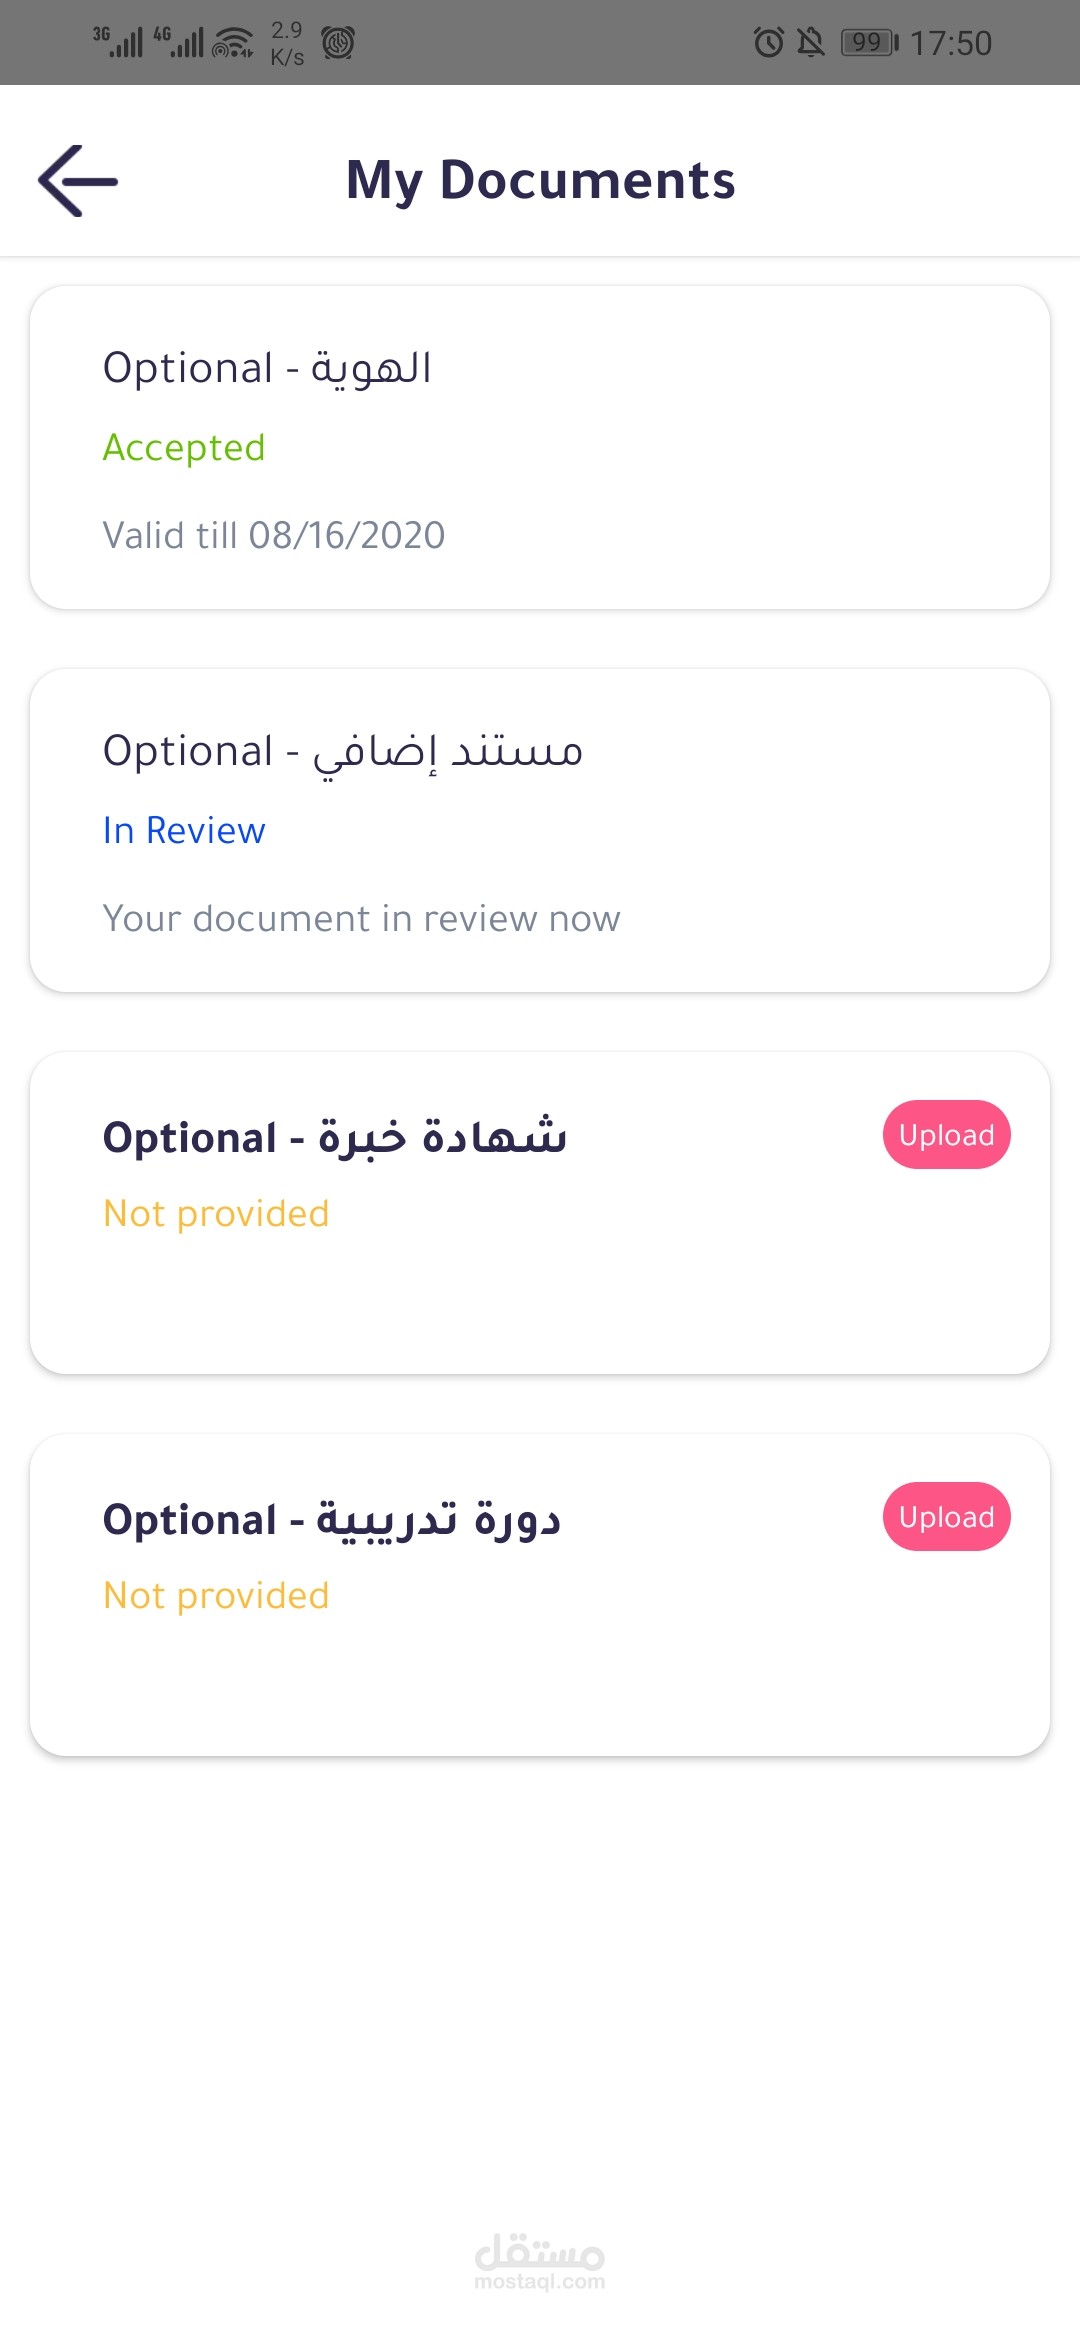Tap the 4G signal strength icon
1080x2340 pixels.
178,42
